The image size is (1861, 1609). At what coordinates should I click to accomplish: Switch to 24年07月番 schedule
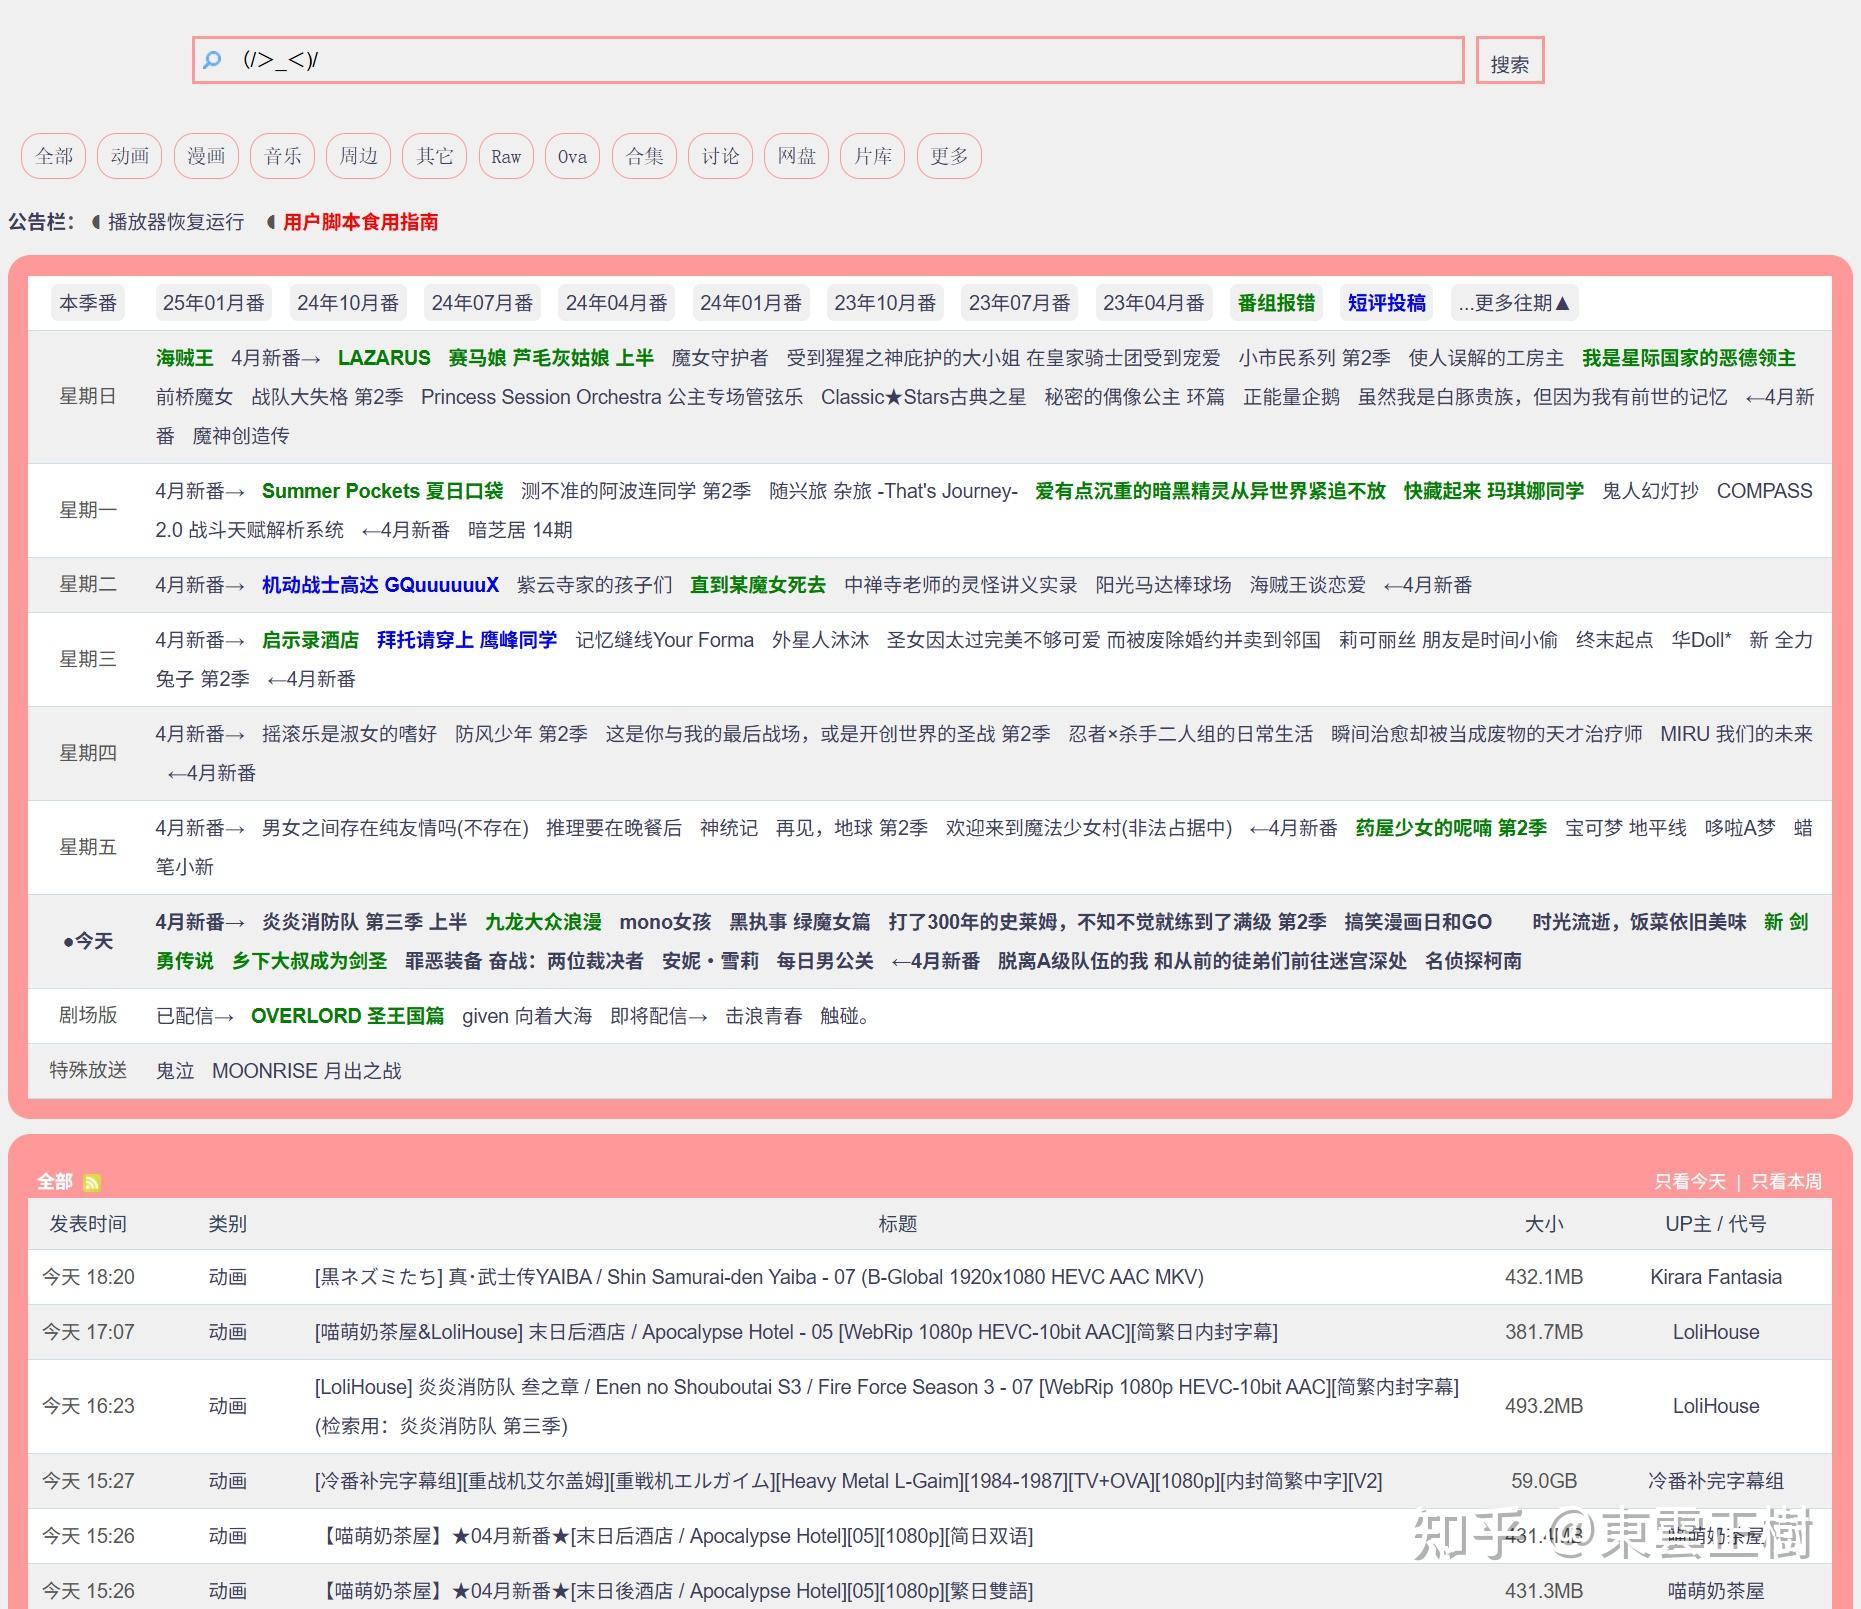point(482,303)
